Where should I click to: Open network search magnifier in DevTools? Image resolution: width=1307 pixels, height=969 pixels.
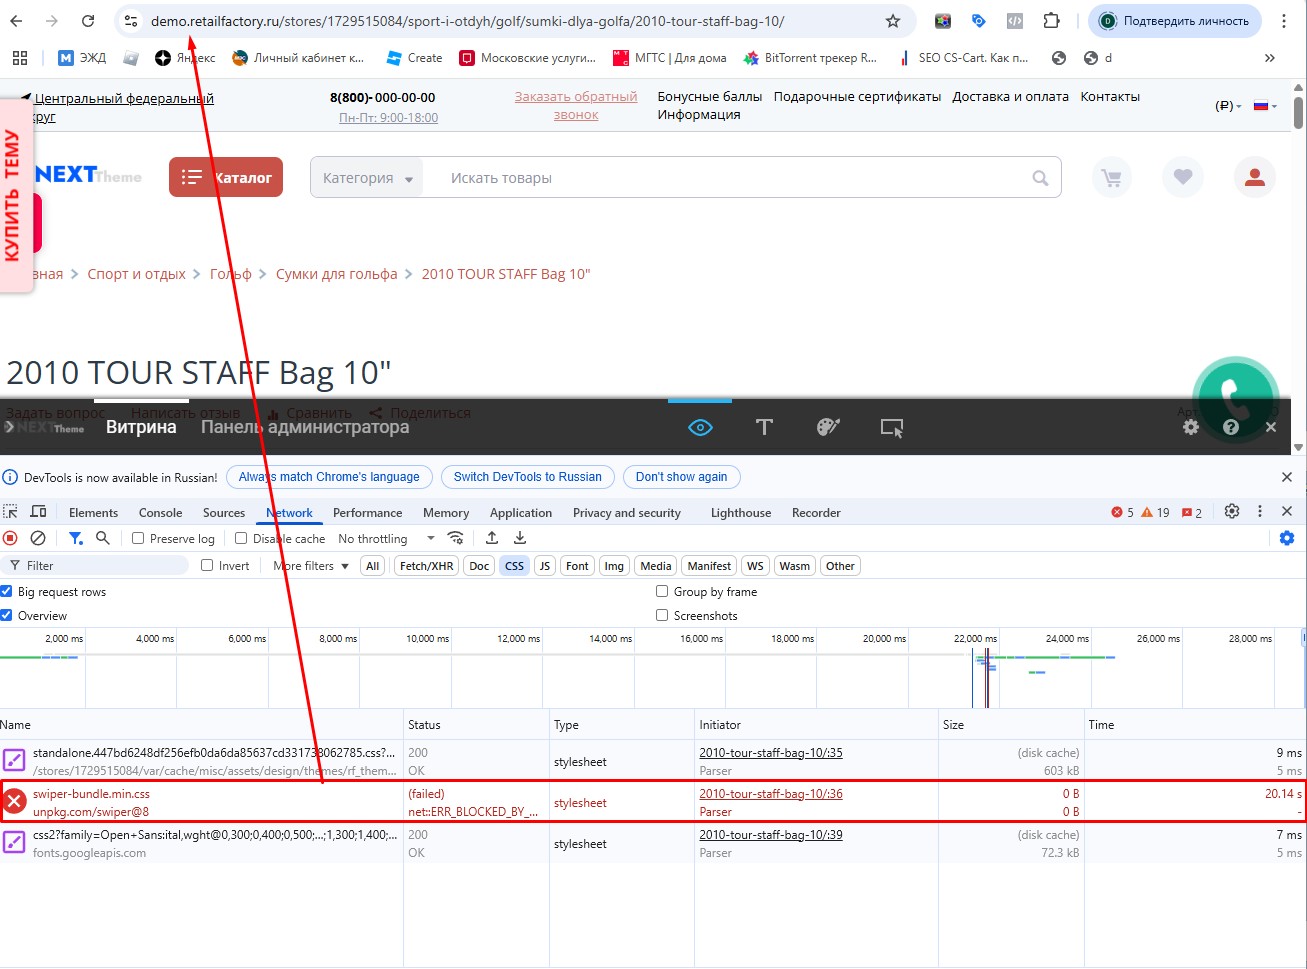click(102, 538)
